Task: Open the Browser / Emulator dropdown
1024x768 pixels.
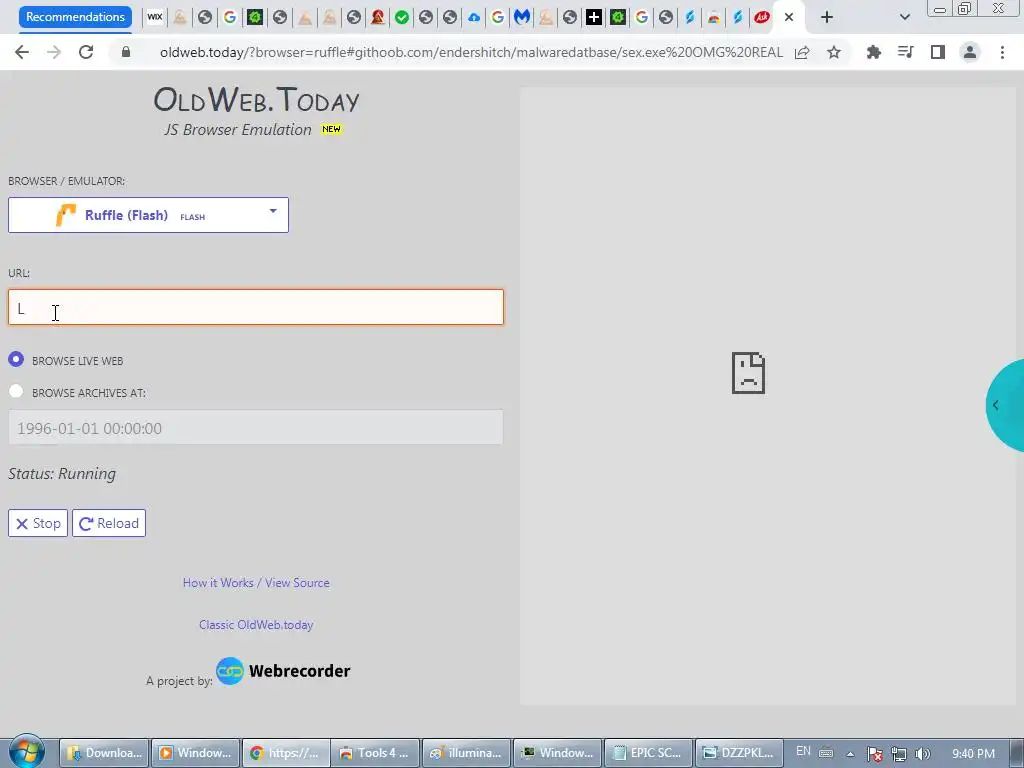Action: click(x=148, y=215)
